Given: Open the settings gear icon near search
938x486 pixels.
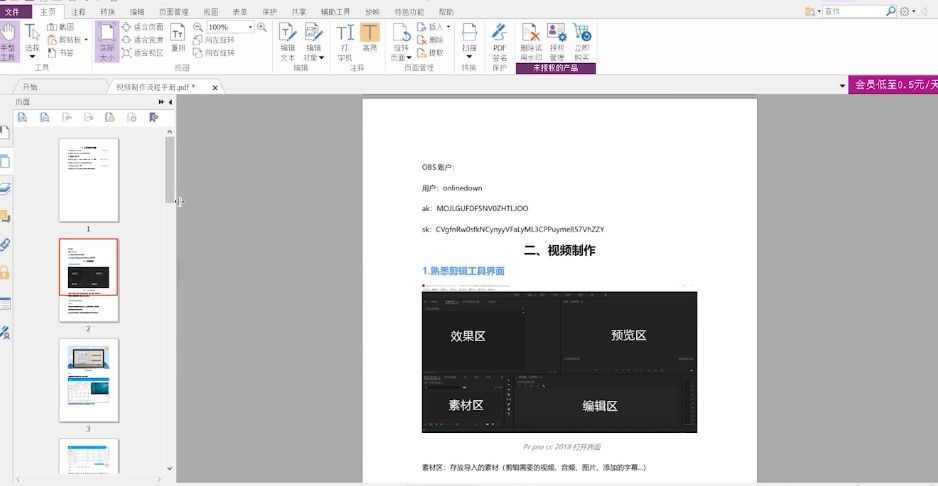Looking at the screenshot, I should (904, 11).
